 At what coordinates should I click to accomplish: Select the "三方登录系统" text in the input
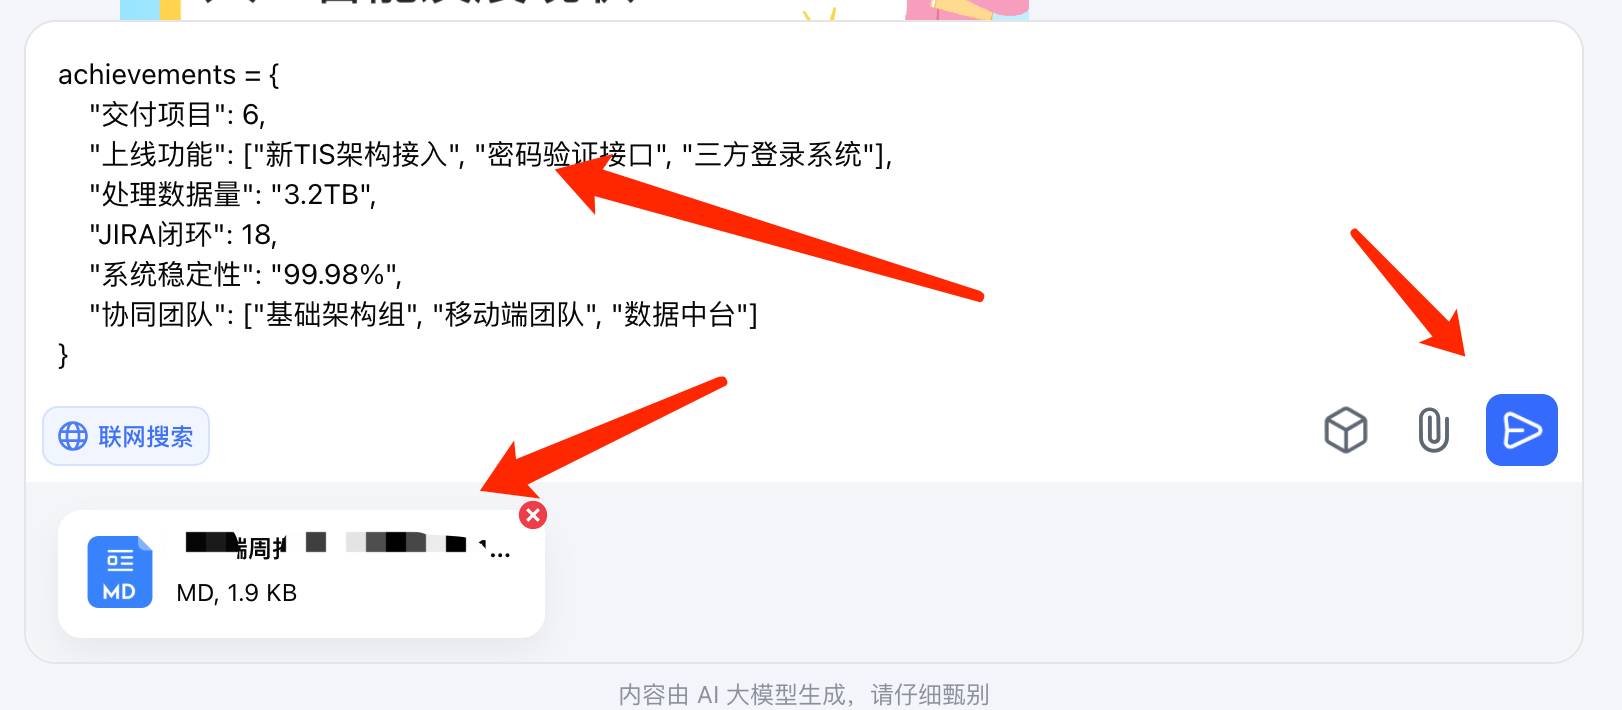[x=779, y=155]
